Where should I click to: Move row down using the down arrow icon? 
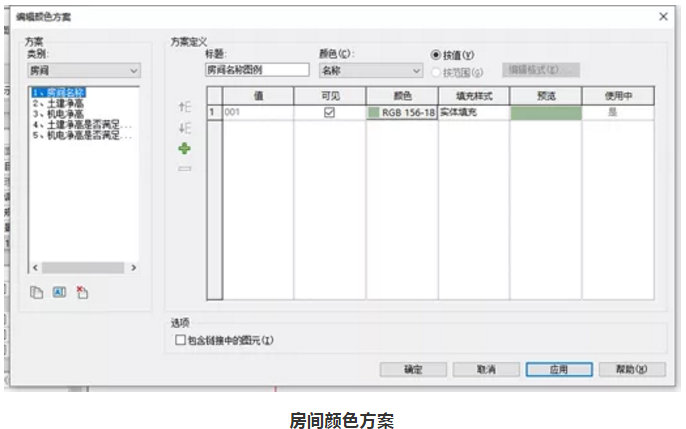click(185, 128)
